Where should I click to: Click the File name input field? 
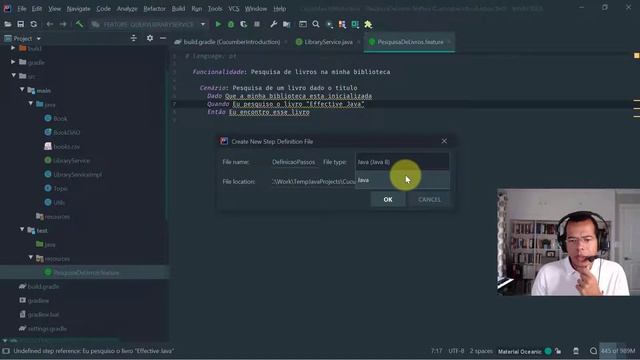coord(294,162)
